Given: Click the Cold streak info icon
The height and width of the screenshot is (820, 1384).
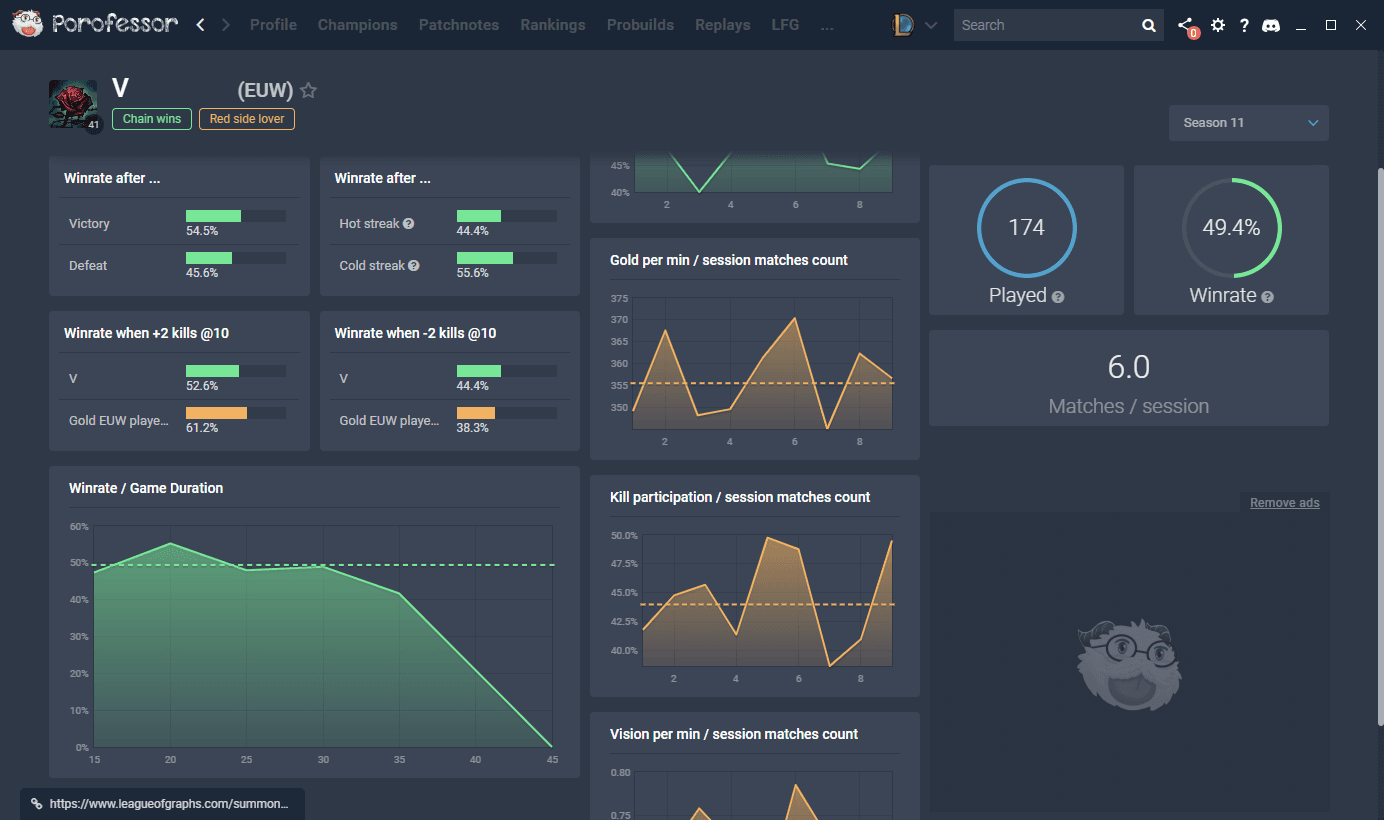Looking at the screenshot, I should coord(414,266).
